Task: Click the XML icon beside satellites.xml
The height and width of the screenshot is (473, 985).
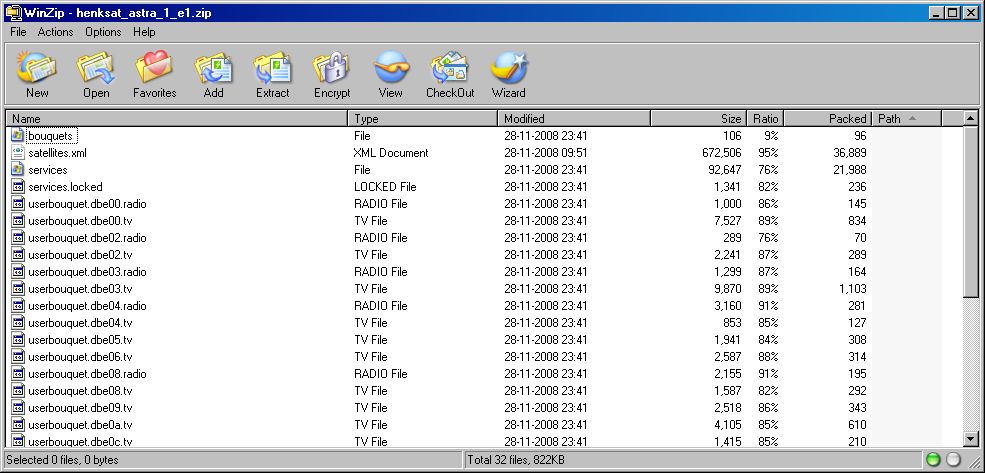Action: [18, 153]
